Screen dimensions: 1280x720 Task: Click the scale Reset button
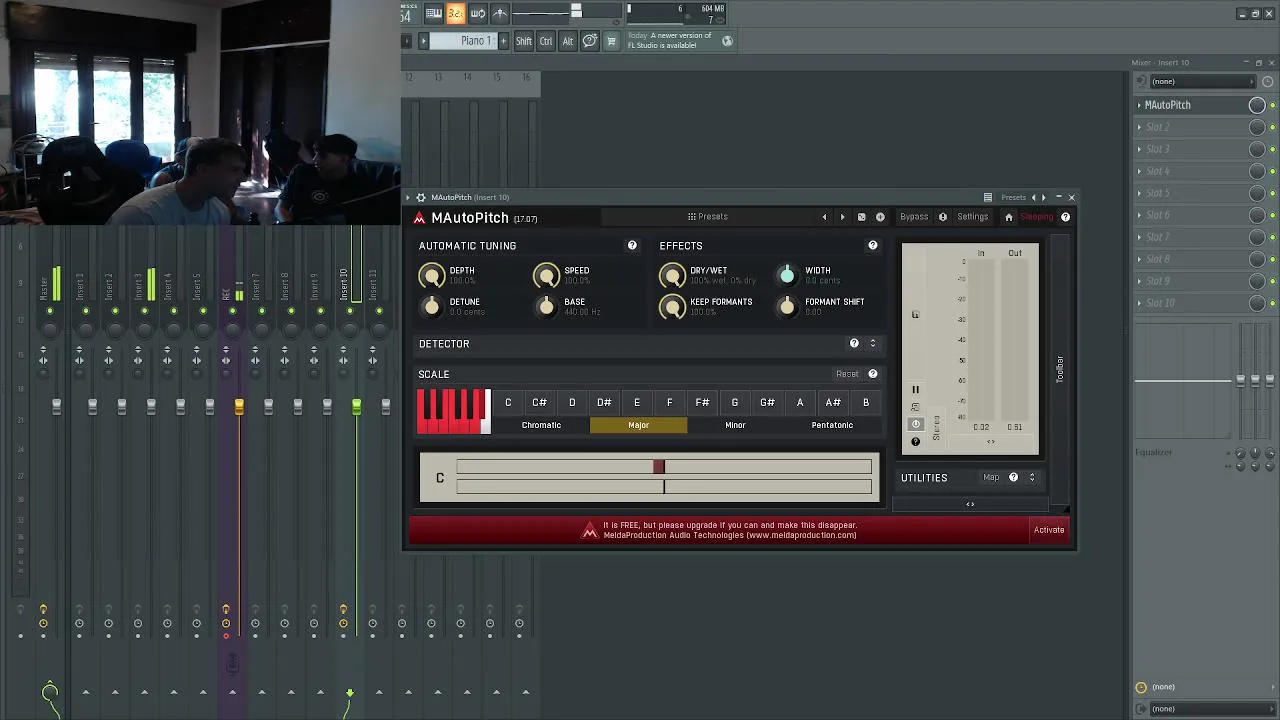click(x=847, y=374)
